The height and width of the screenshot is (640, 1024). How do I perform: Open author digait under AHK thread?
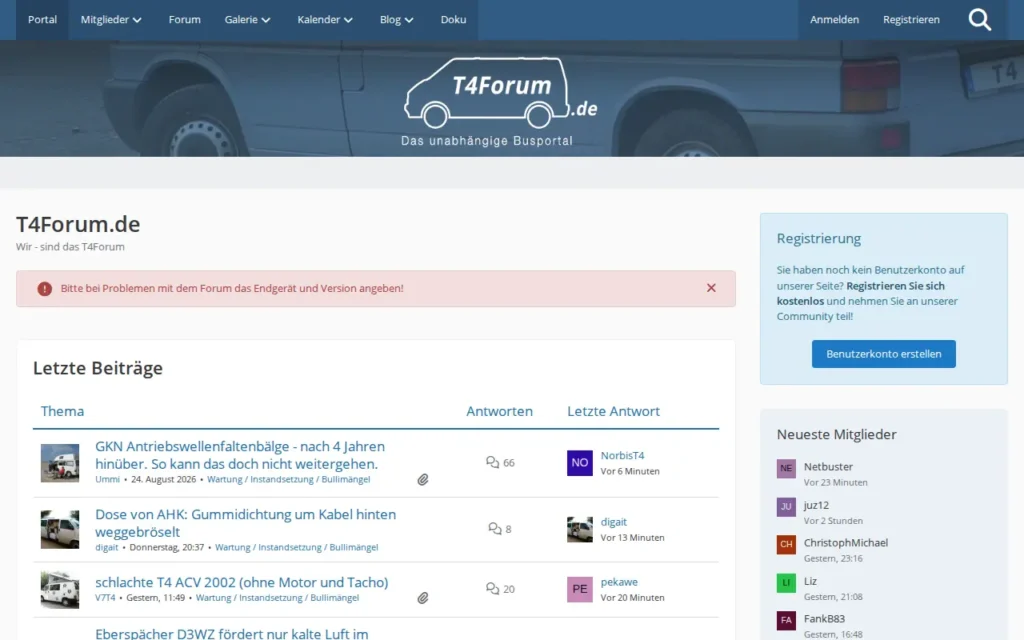tap(106, 547)
